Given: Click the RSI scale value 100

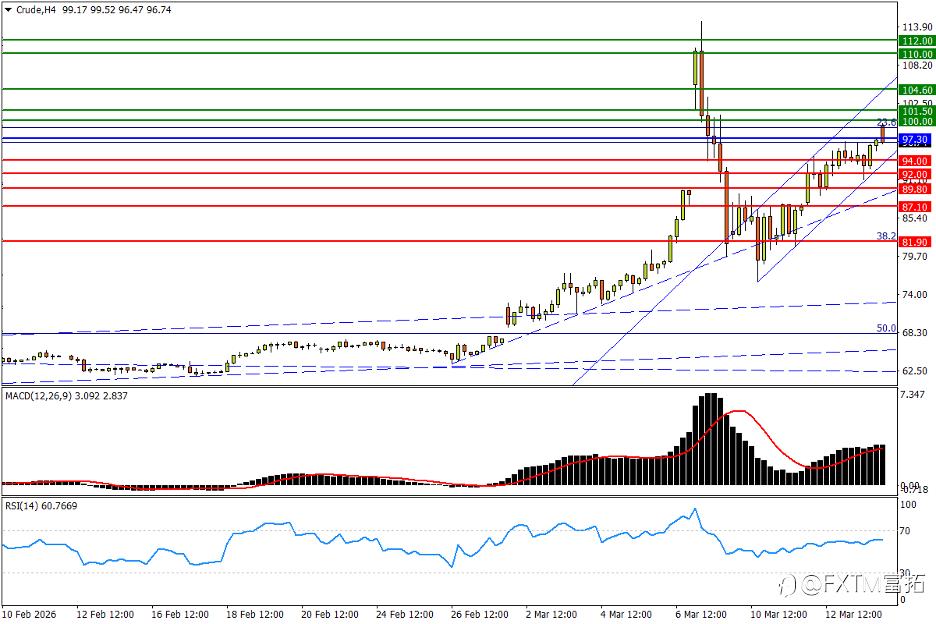Looking at the screenshot, I should click(x=908, y=505).
